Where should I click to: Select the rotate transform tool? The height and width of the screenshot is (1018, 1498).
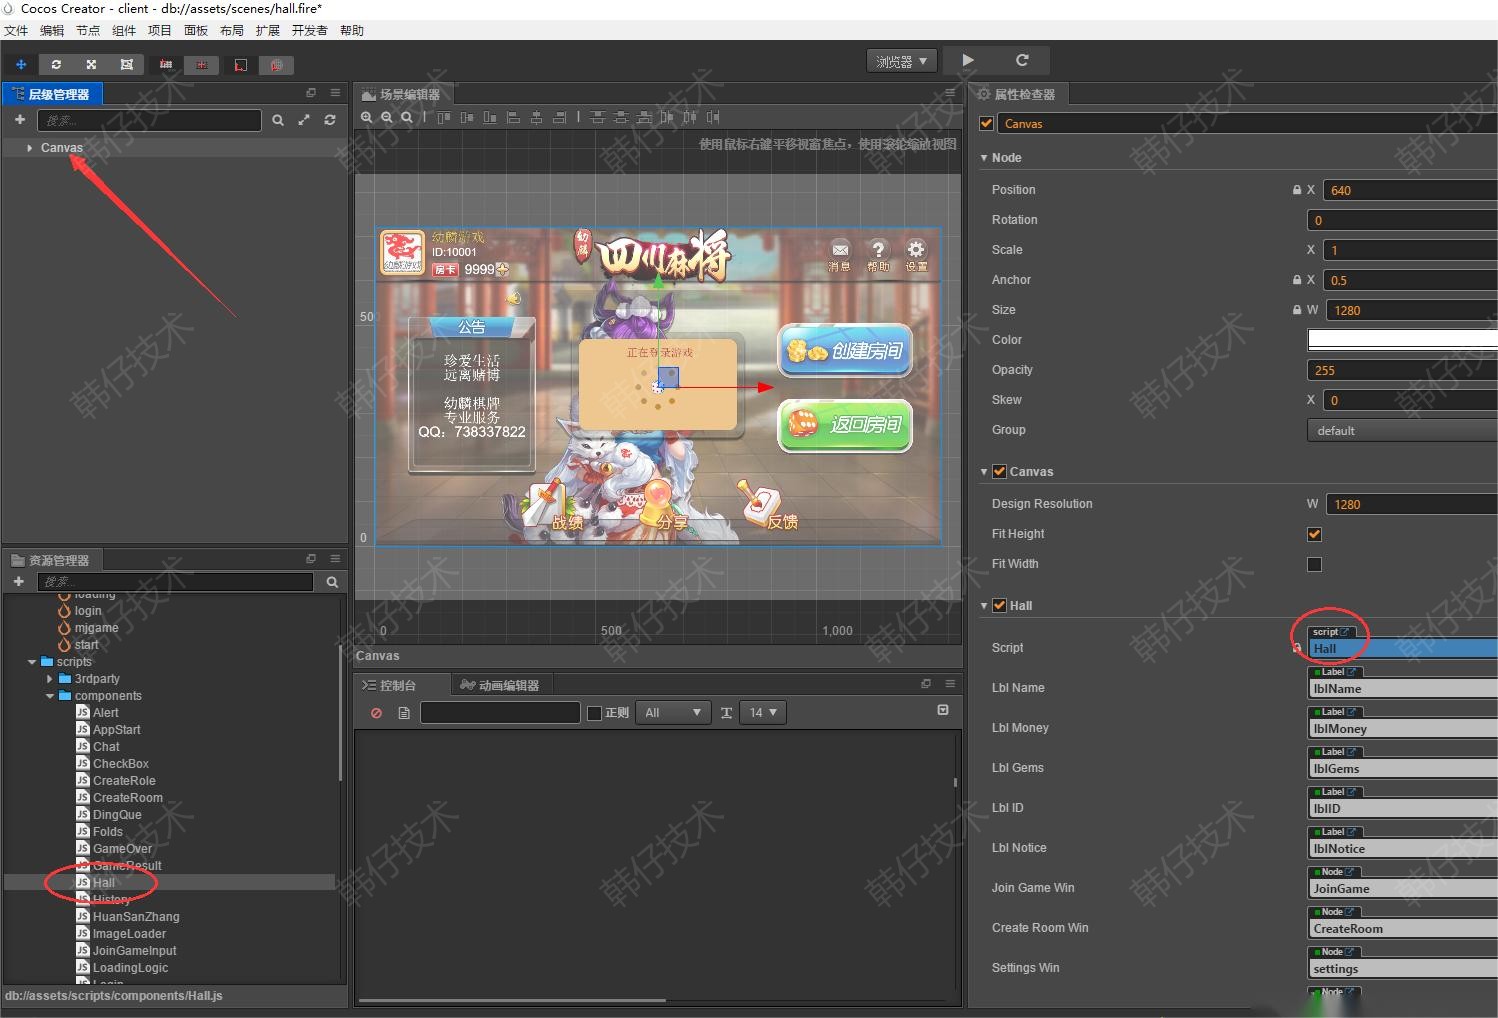(56, 64)
